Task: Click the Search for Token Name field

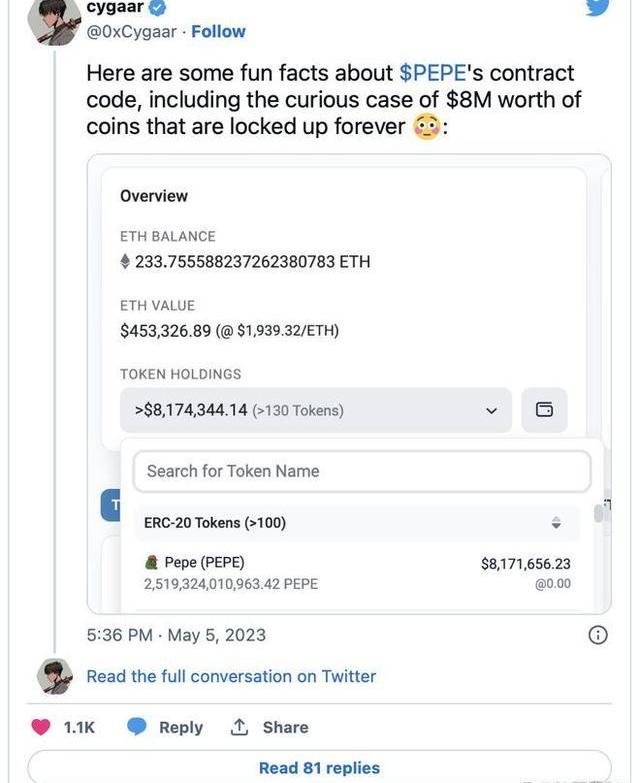Action: coord(362,471)
